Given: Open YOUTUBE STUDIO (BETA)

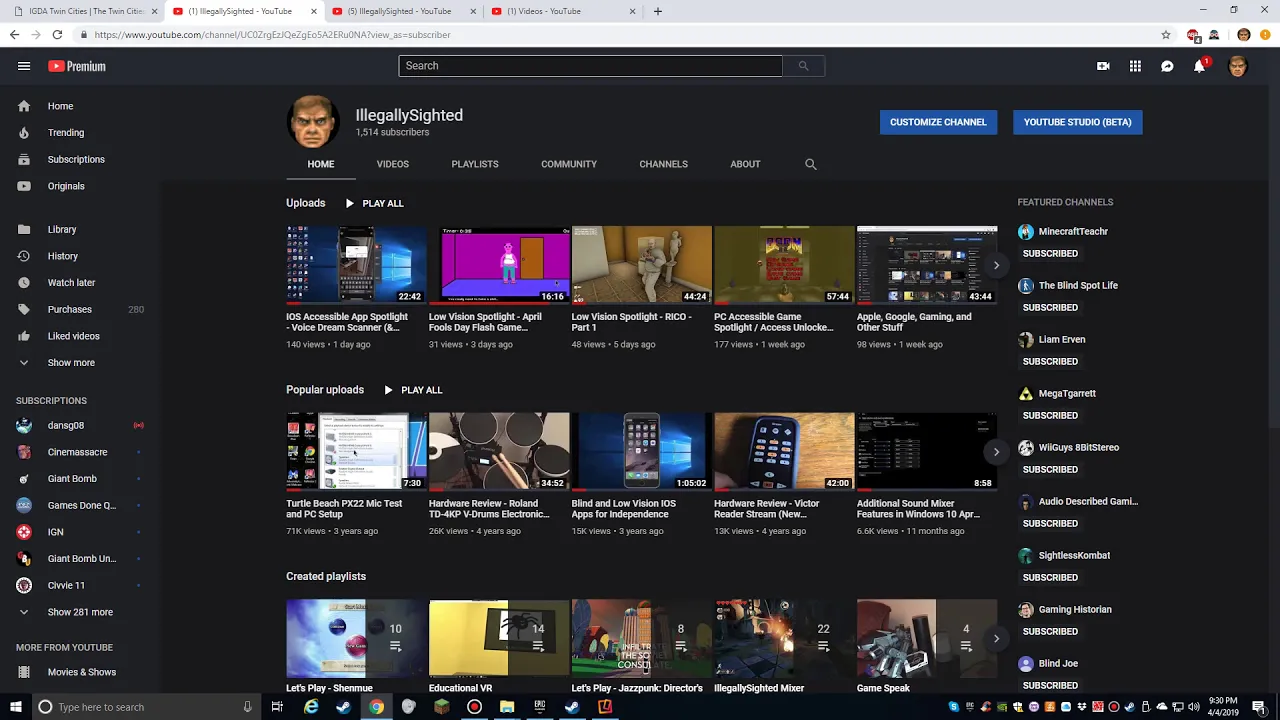Looking at the screenshot, I should click(x=1077, y=122).
